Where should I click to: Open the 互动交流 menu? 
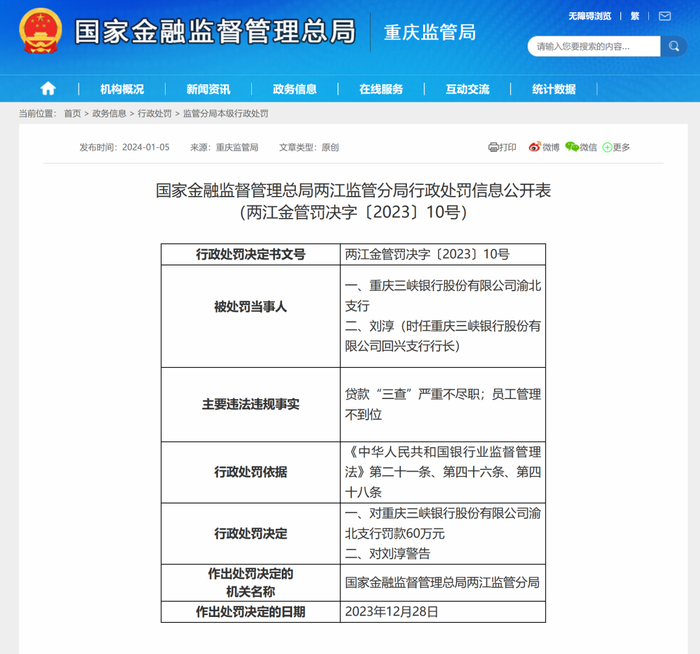pos(467,89)
